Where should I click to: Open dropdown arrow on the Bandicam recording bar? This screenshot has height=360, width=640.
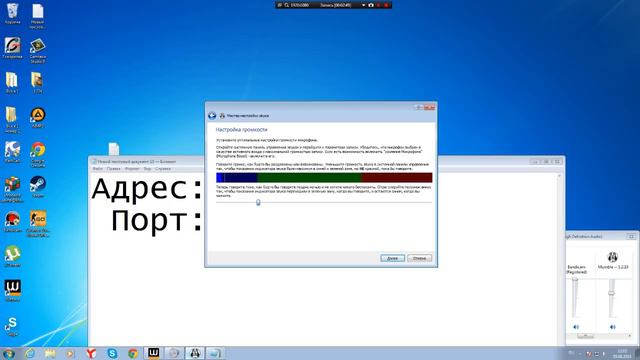click(x=363, y=5)
